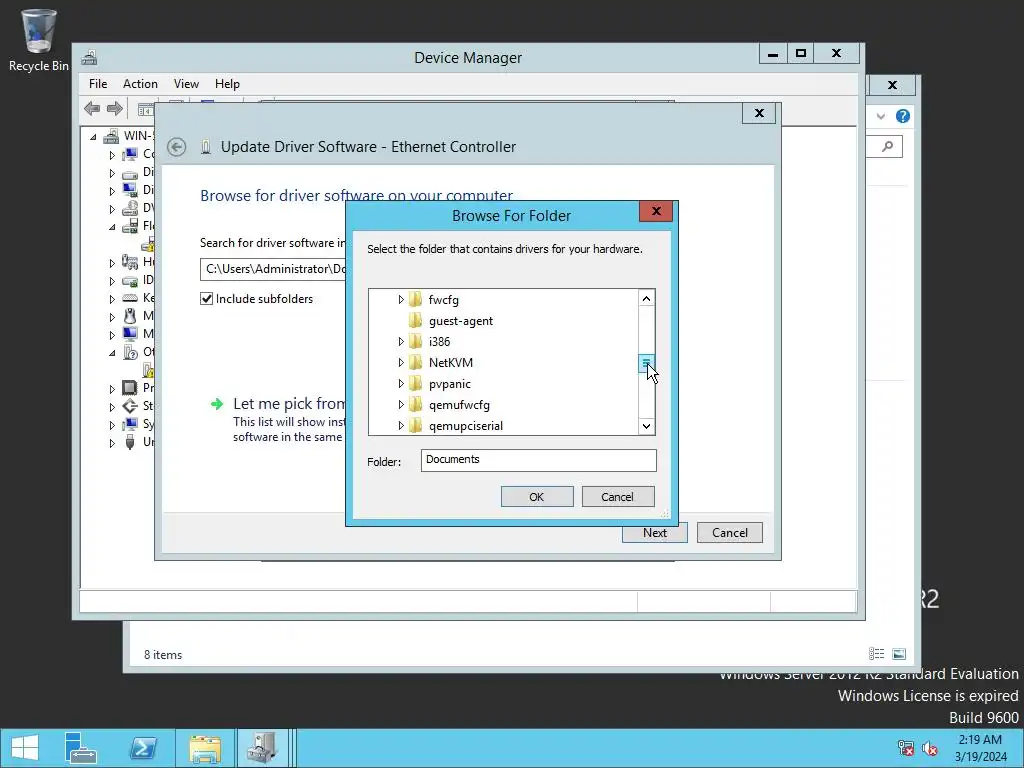Confirm folder selection with OK

537,497
